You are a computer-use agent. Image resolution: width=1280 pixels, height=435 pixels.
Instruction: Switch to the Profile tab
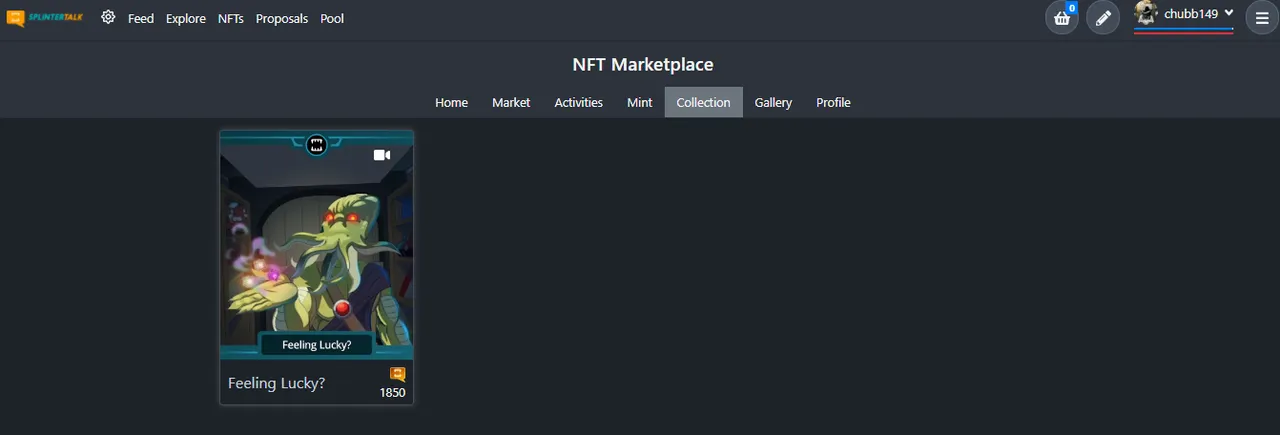click(x=833, y=102)
